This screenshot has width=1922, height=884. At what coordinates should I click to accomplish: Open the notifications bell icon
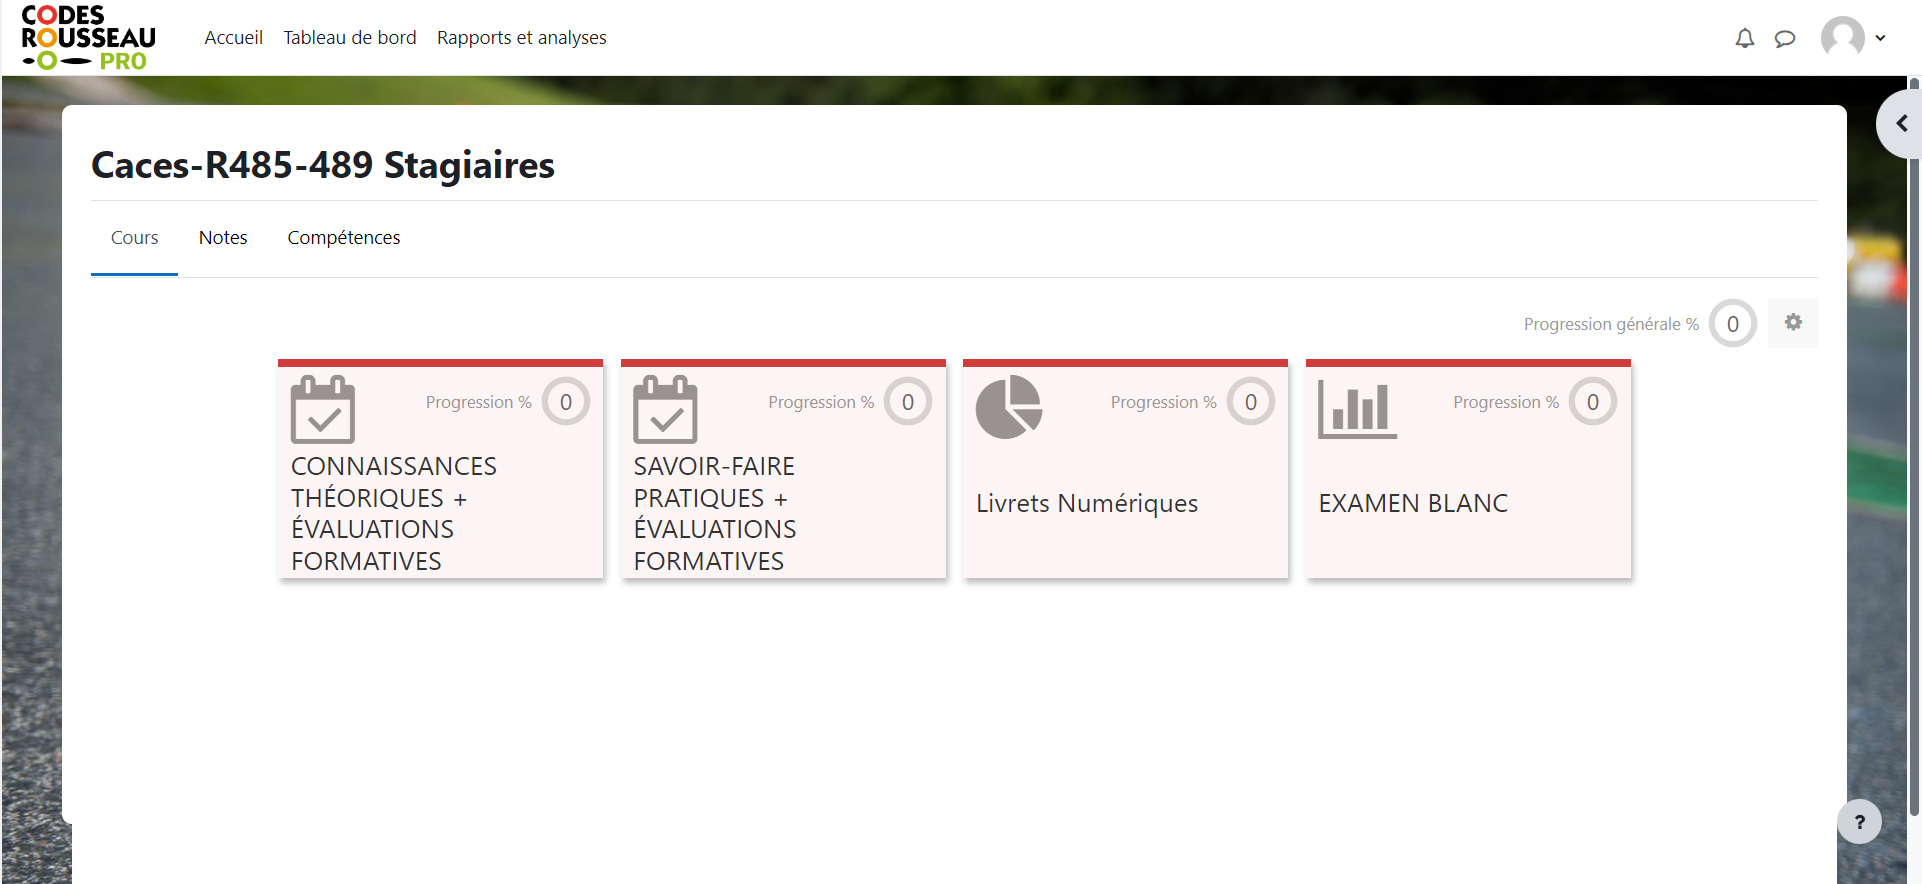click(1744, 38)
